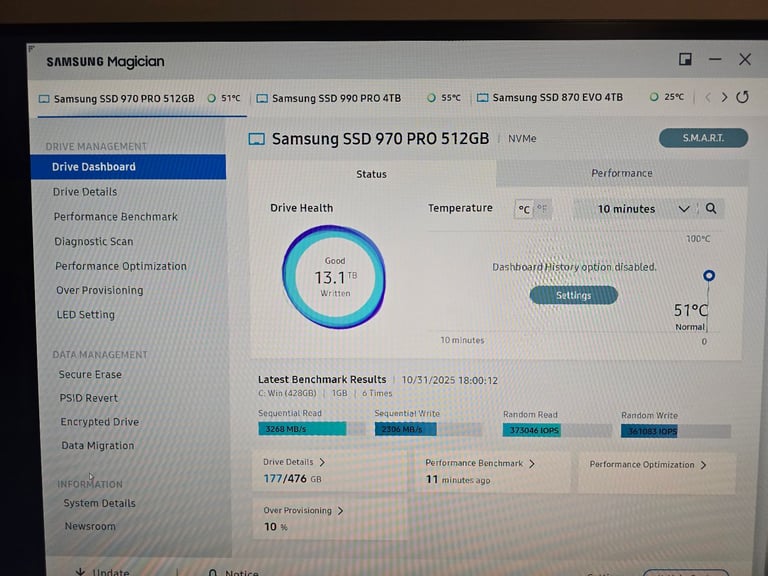
Task: Click the Notice link at bottom
Action: (x=241, y=573)
